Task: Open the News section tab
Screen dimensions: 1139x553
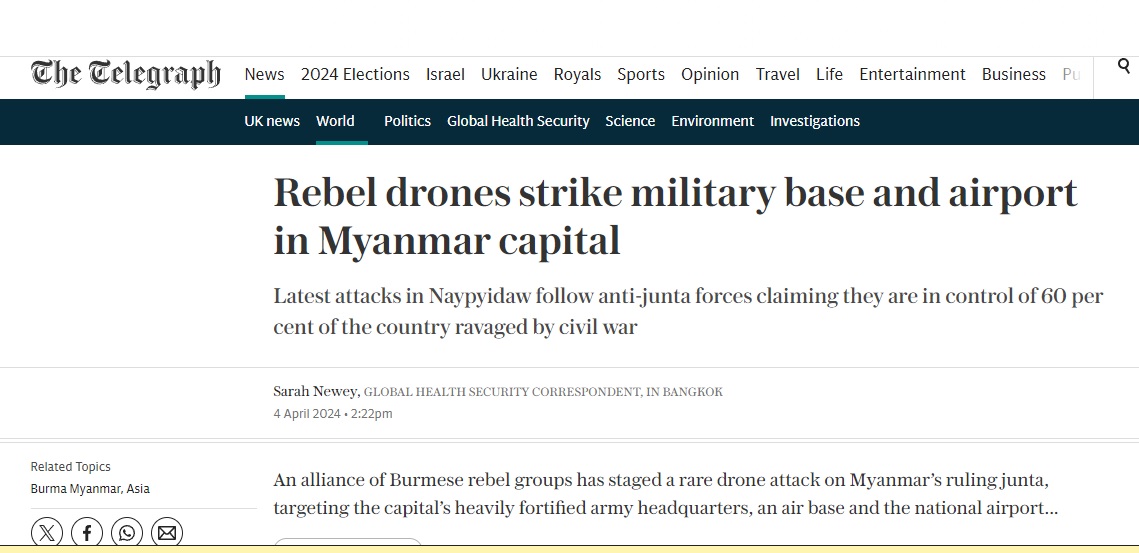Action: 264,74
